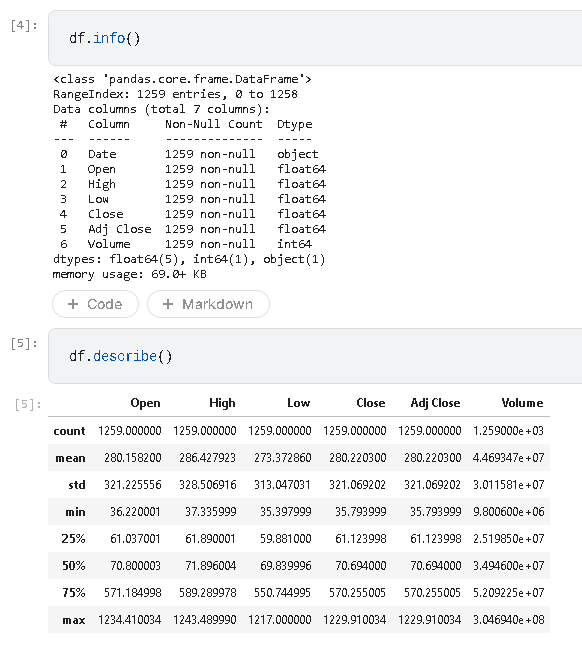Click the Low column header in describe table
Viewport: 582px width, 662px height.
pyautogui.click(x=298, y=403)
